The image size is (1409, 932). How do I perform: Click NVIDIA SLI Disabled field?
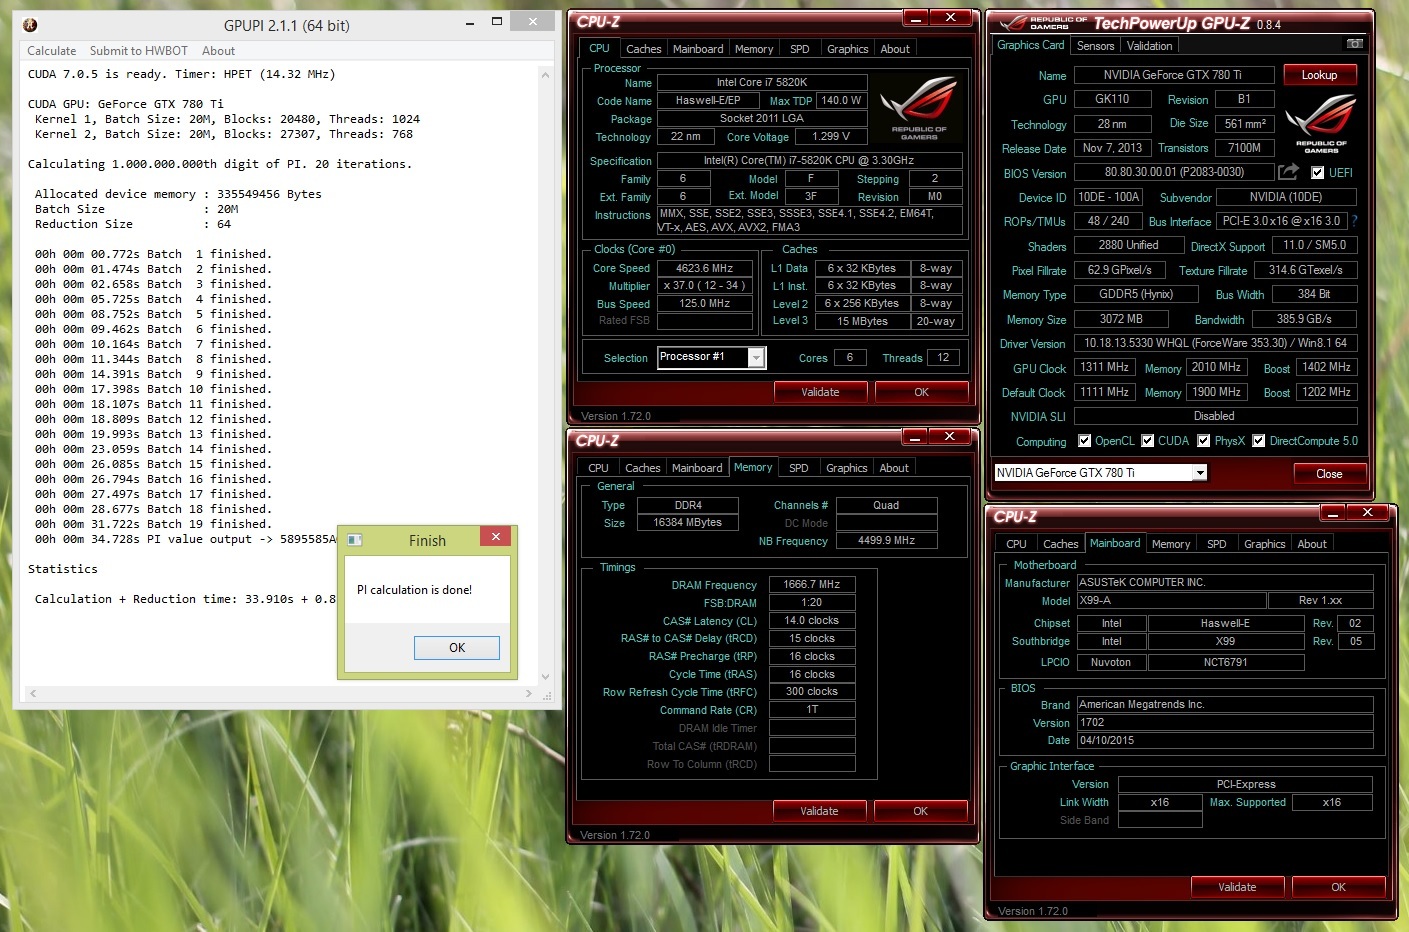1215,416
